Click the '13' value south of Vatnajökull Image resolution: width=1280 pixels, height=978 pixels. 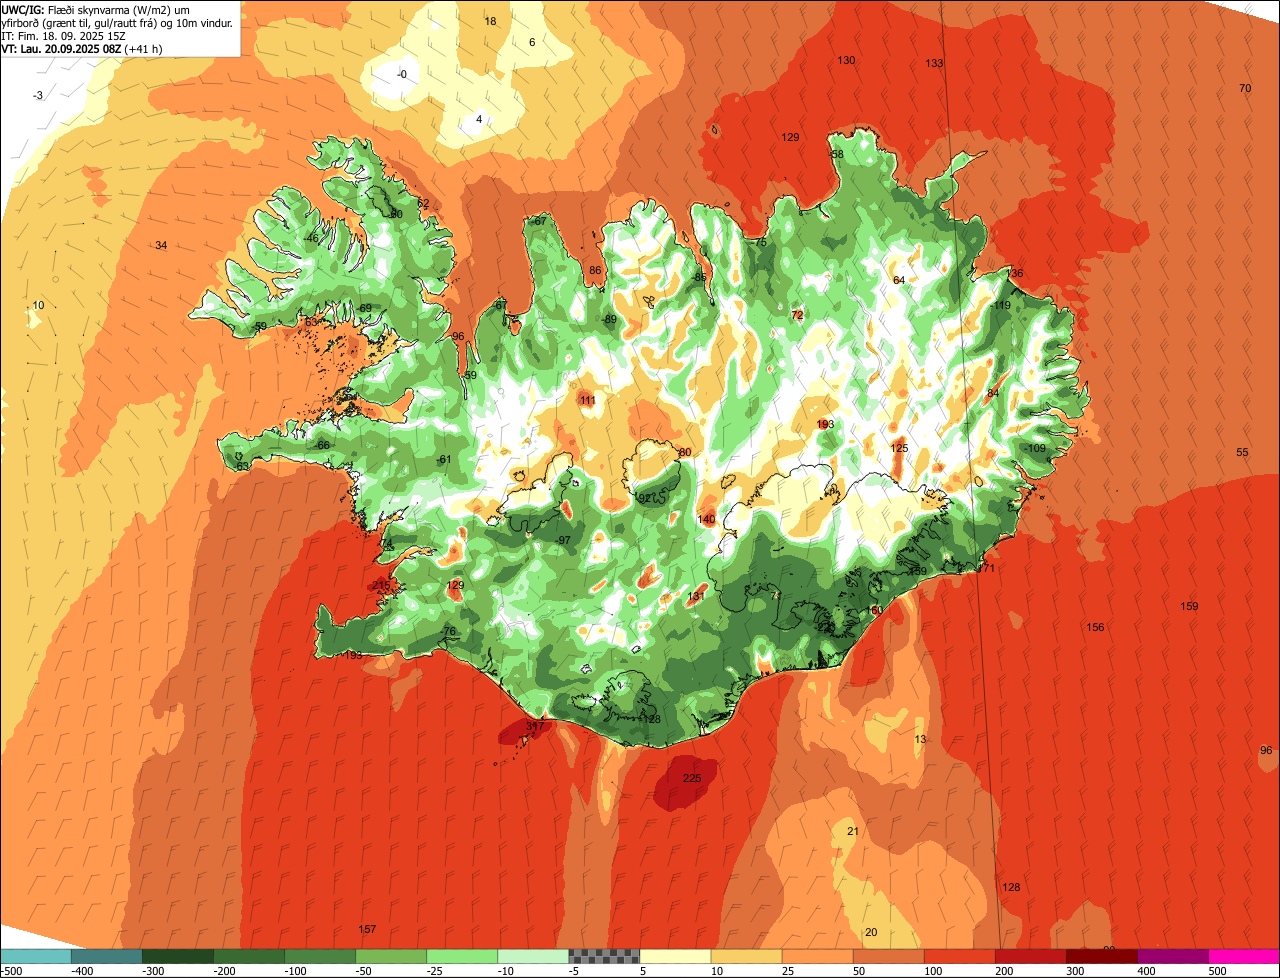click(x=920, y=739)
